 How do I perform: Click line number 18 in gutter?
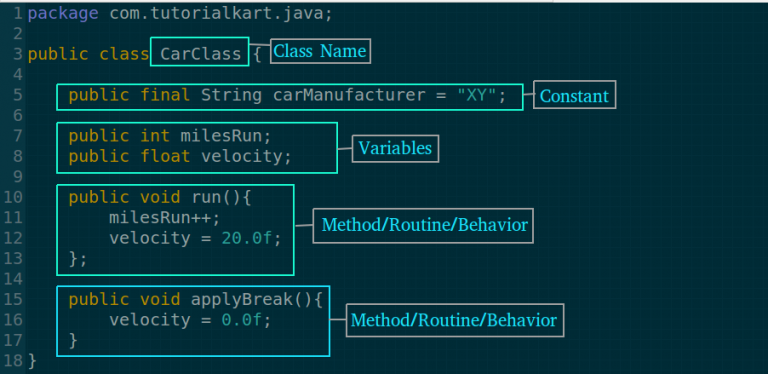[x=13, y=361]
